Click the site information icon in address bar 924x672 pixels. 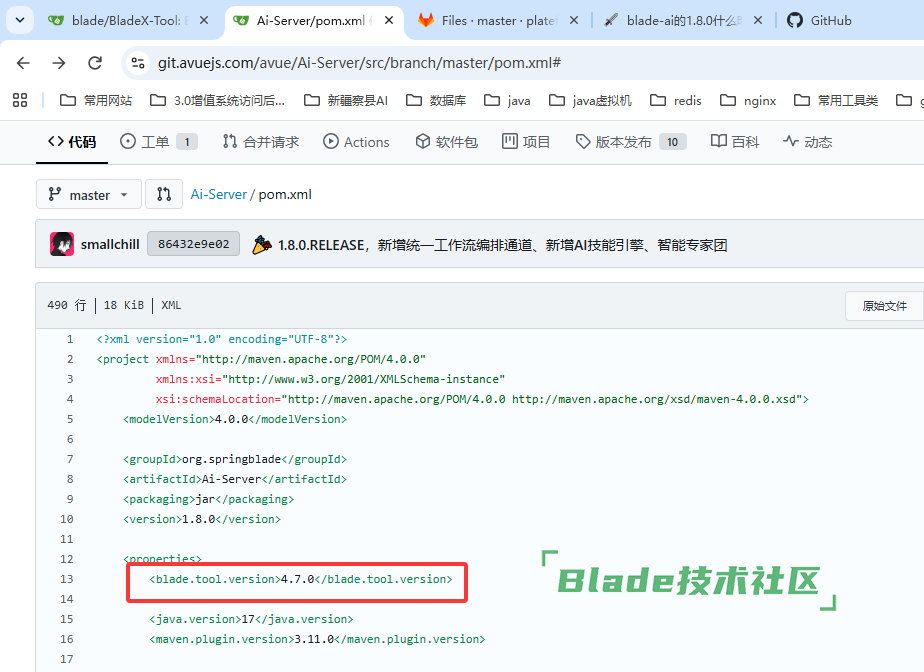coord(138,62)
